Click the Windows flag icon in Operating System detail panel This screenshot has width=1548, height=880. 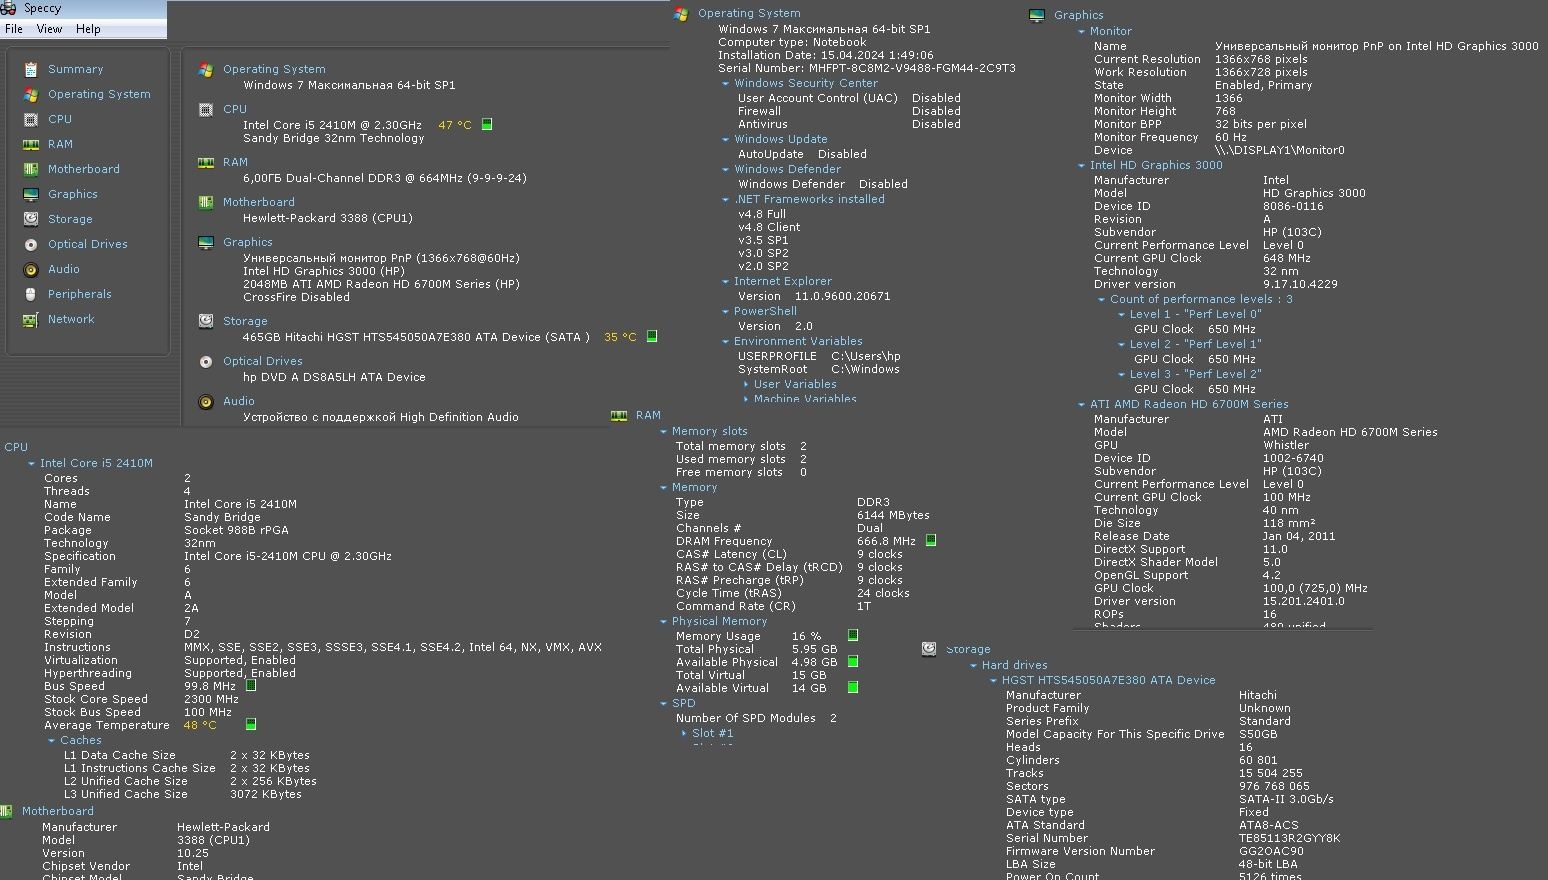pos(681,14)
